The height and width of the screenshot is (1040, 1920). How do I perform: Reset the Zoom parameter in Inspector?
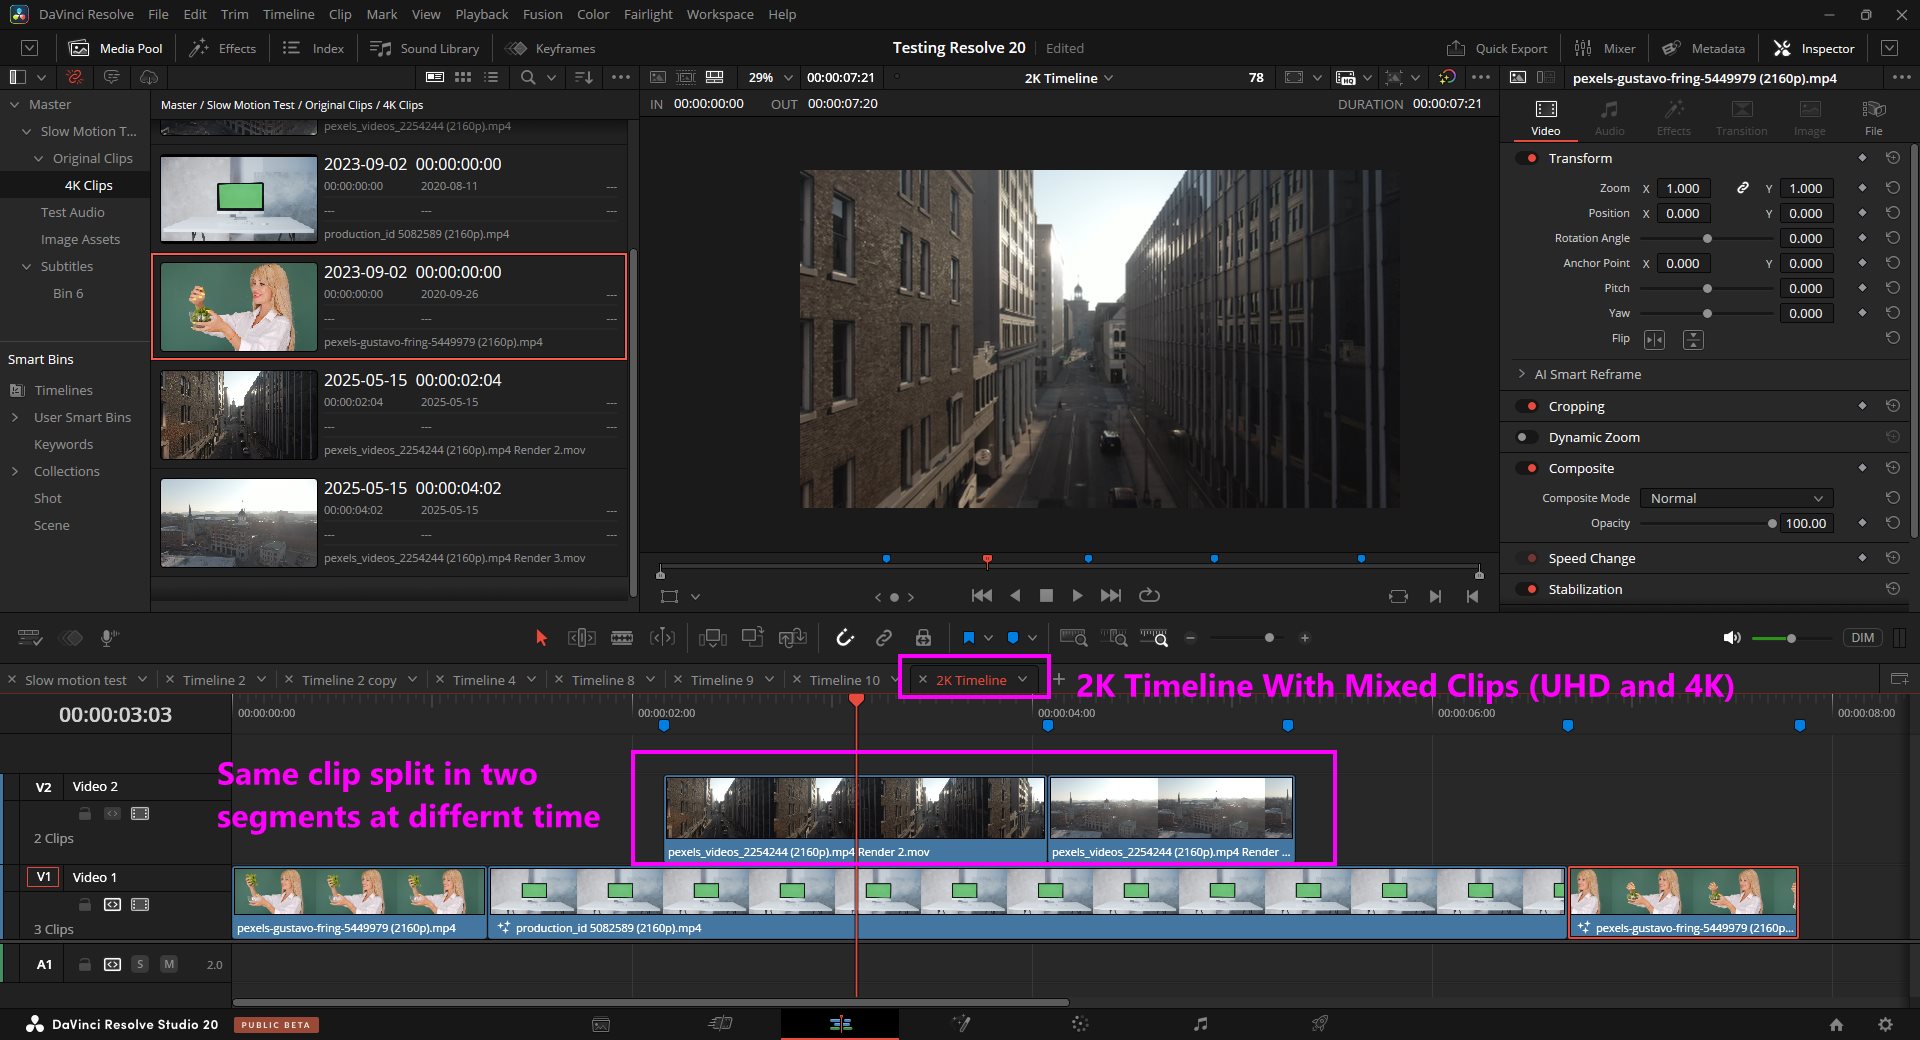point(1892,188)
